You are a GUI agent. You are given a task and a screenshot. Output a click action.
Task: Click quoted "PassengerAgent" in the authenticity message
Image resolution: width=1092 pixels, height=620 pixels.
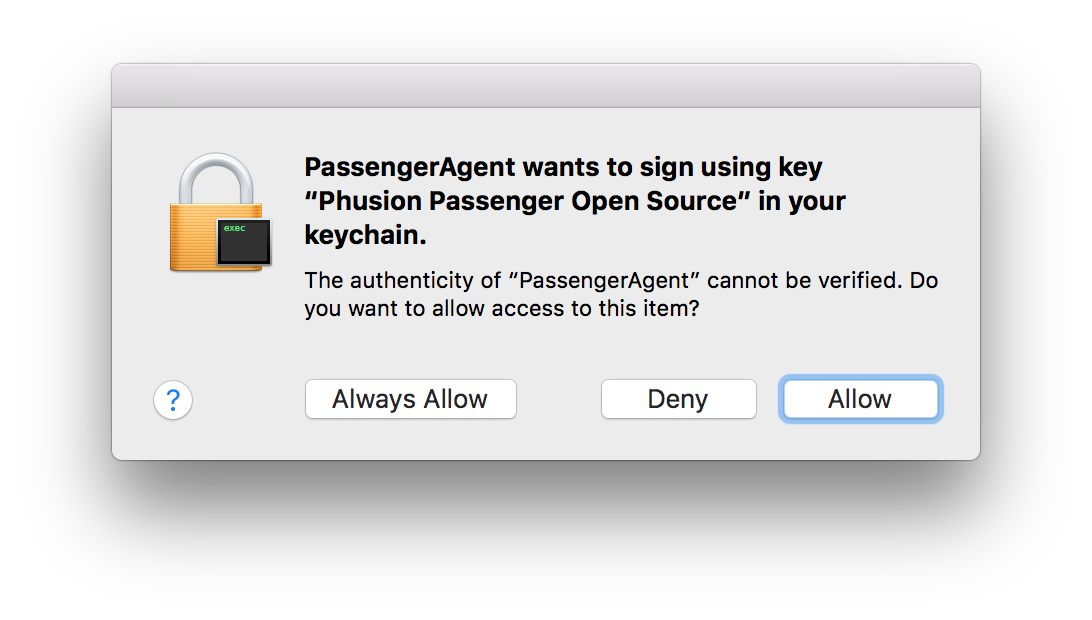click(604, 280)
